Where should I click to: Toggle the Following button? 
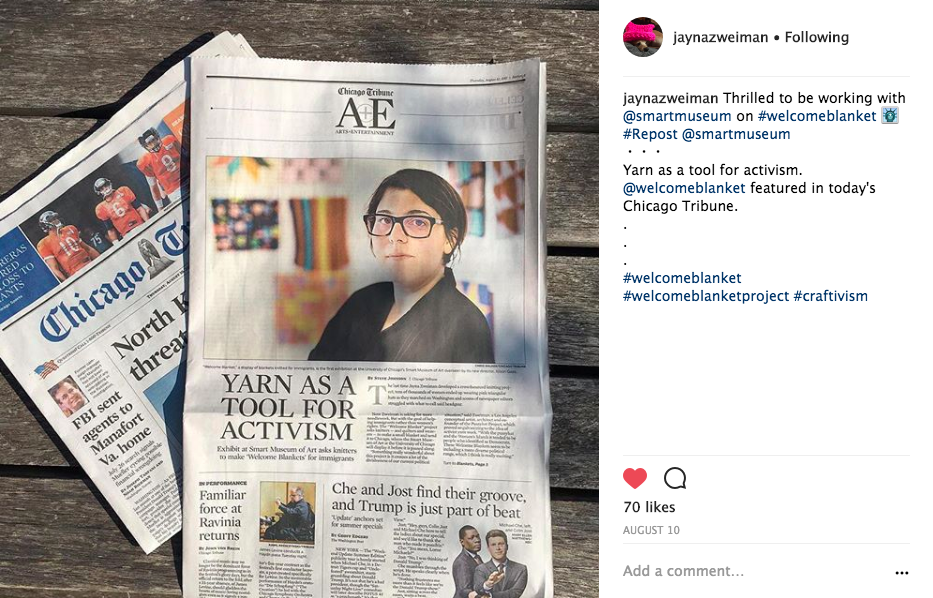tap(816, 37)
